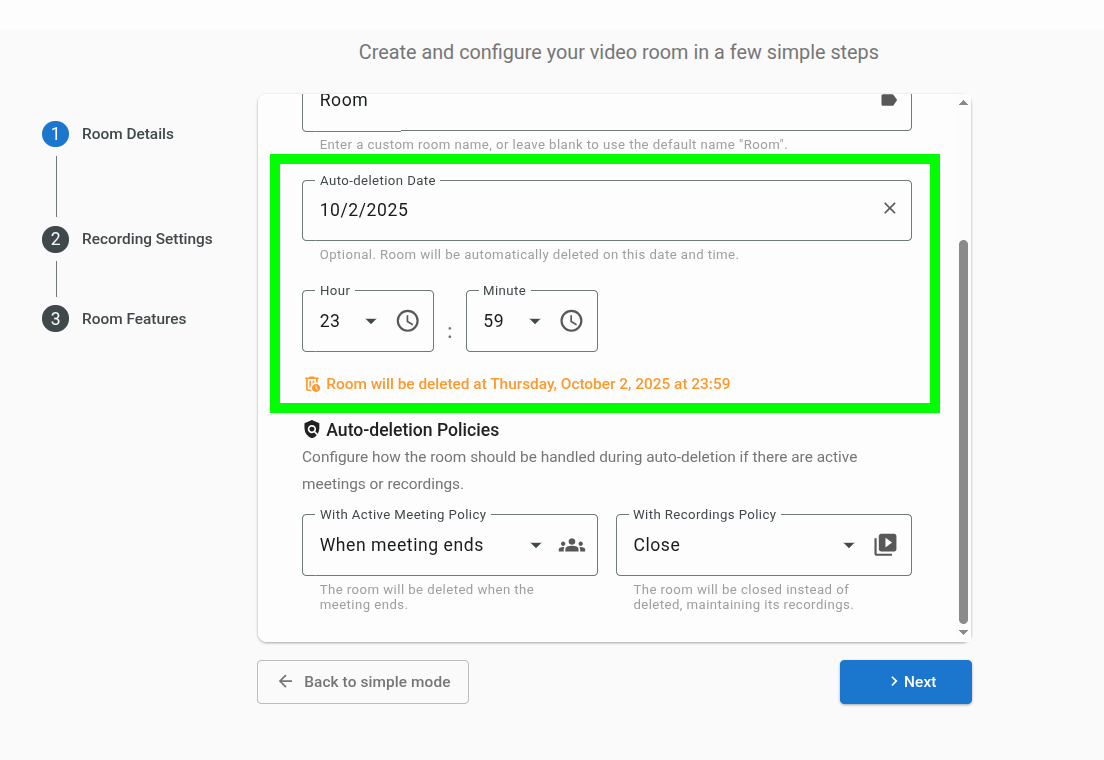Click the tag icon in room name field
The height and width of the screenshot is (760, 1104).
888,100
